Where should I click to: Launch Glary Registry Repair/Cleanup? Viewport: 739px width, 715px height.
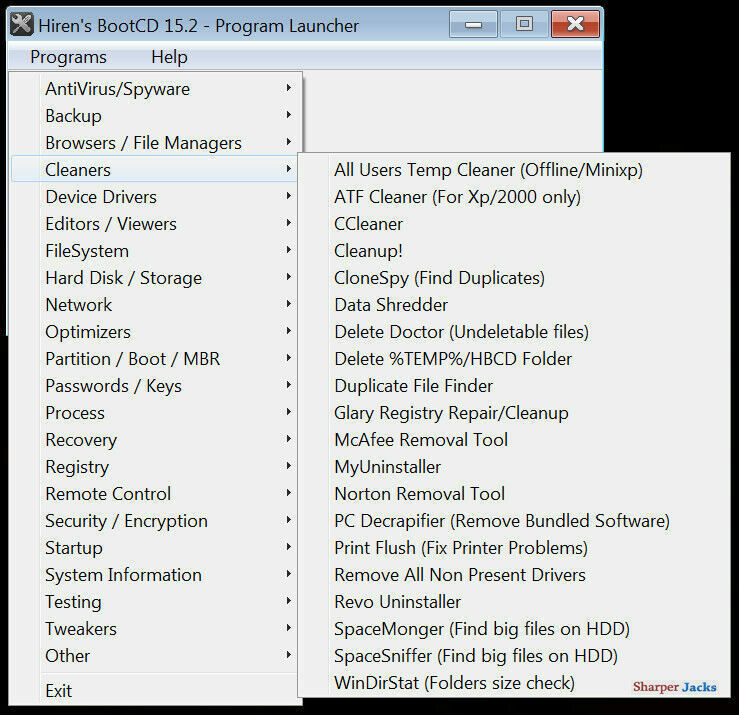pos(514,412)
